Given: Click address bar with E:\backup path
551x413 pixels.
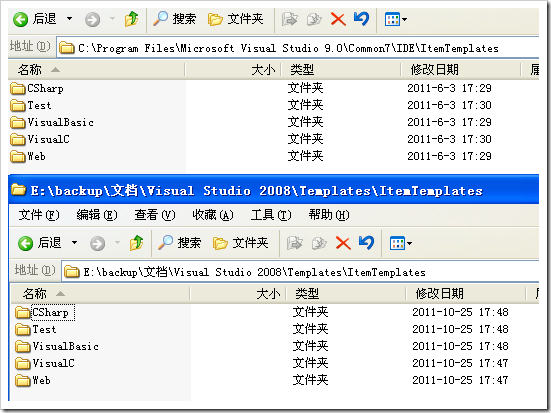Looking at the screenshot, I should pyautogui.click(x=300, y=272).
